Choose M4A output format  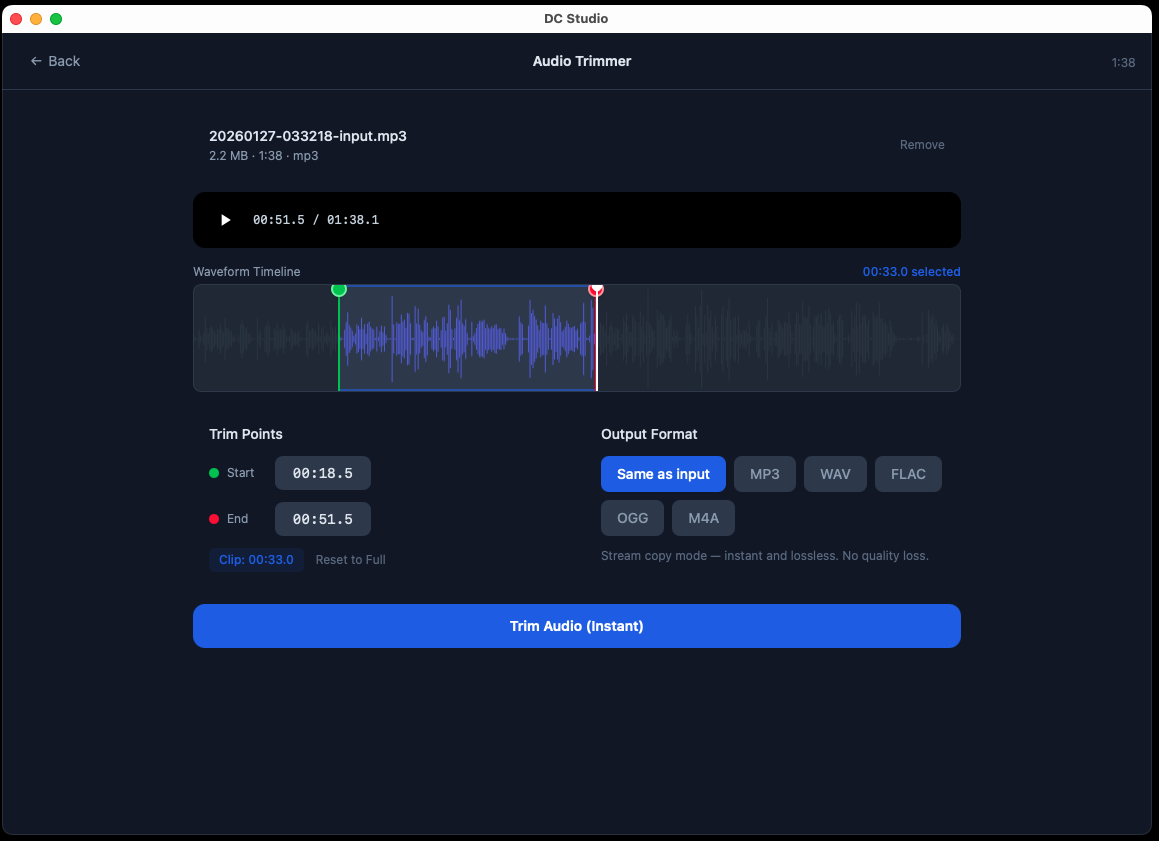pyautogui.click(x=703, y=517)
